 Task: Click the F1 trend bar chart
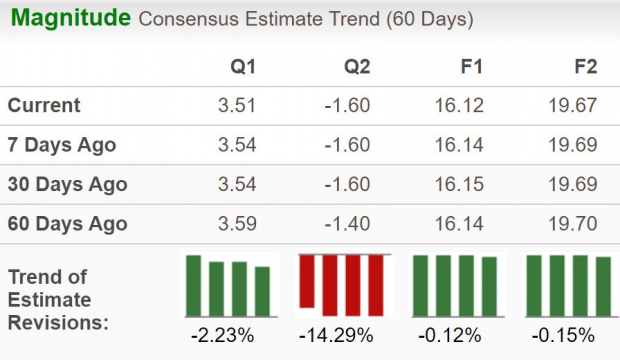point(457,286)
